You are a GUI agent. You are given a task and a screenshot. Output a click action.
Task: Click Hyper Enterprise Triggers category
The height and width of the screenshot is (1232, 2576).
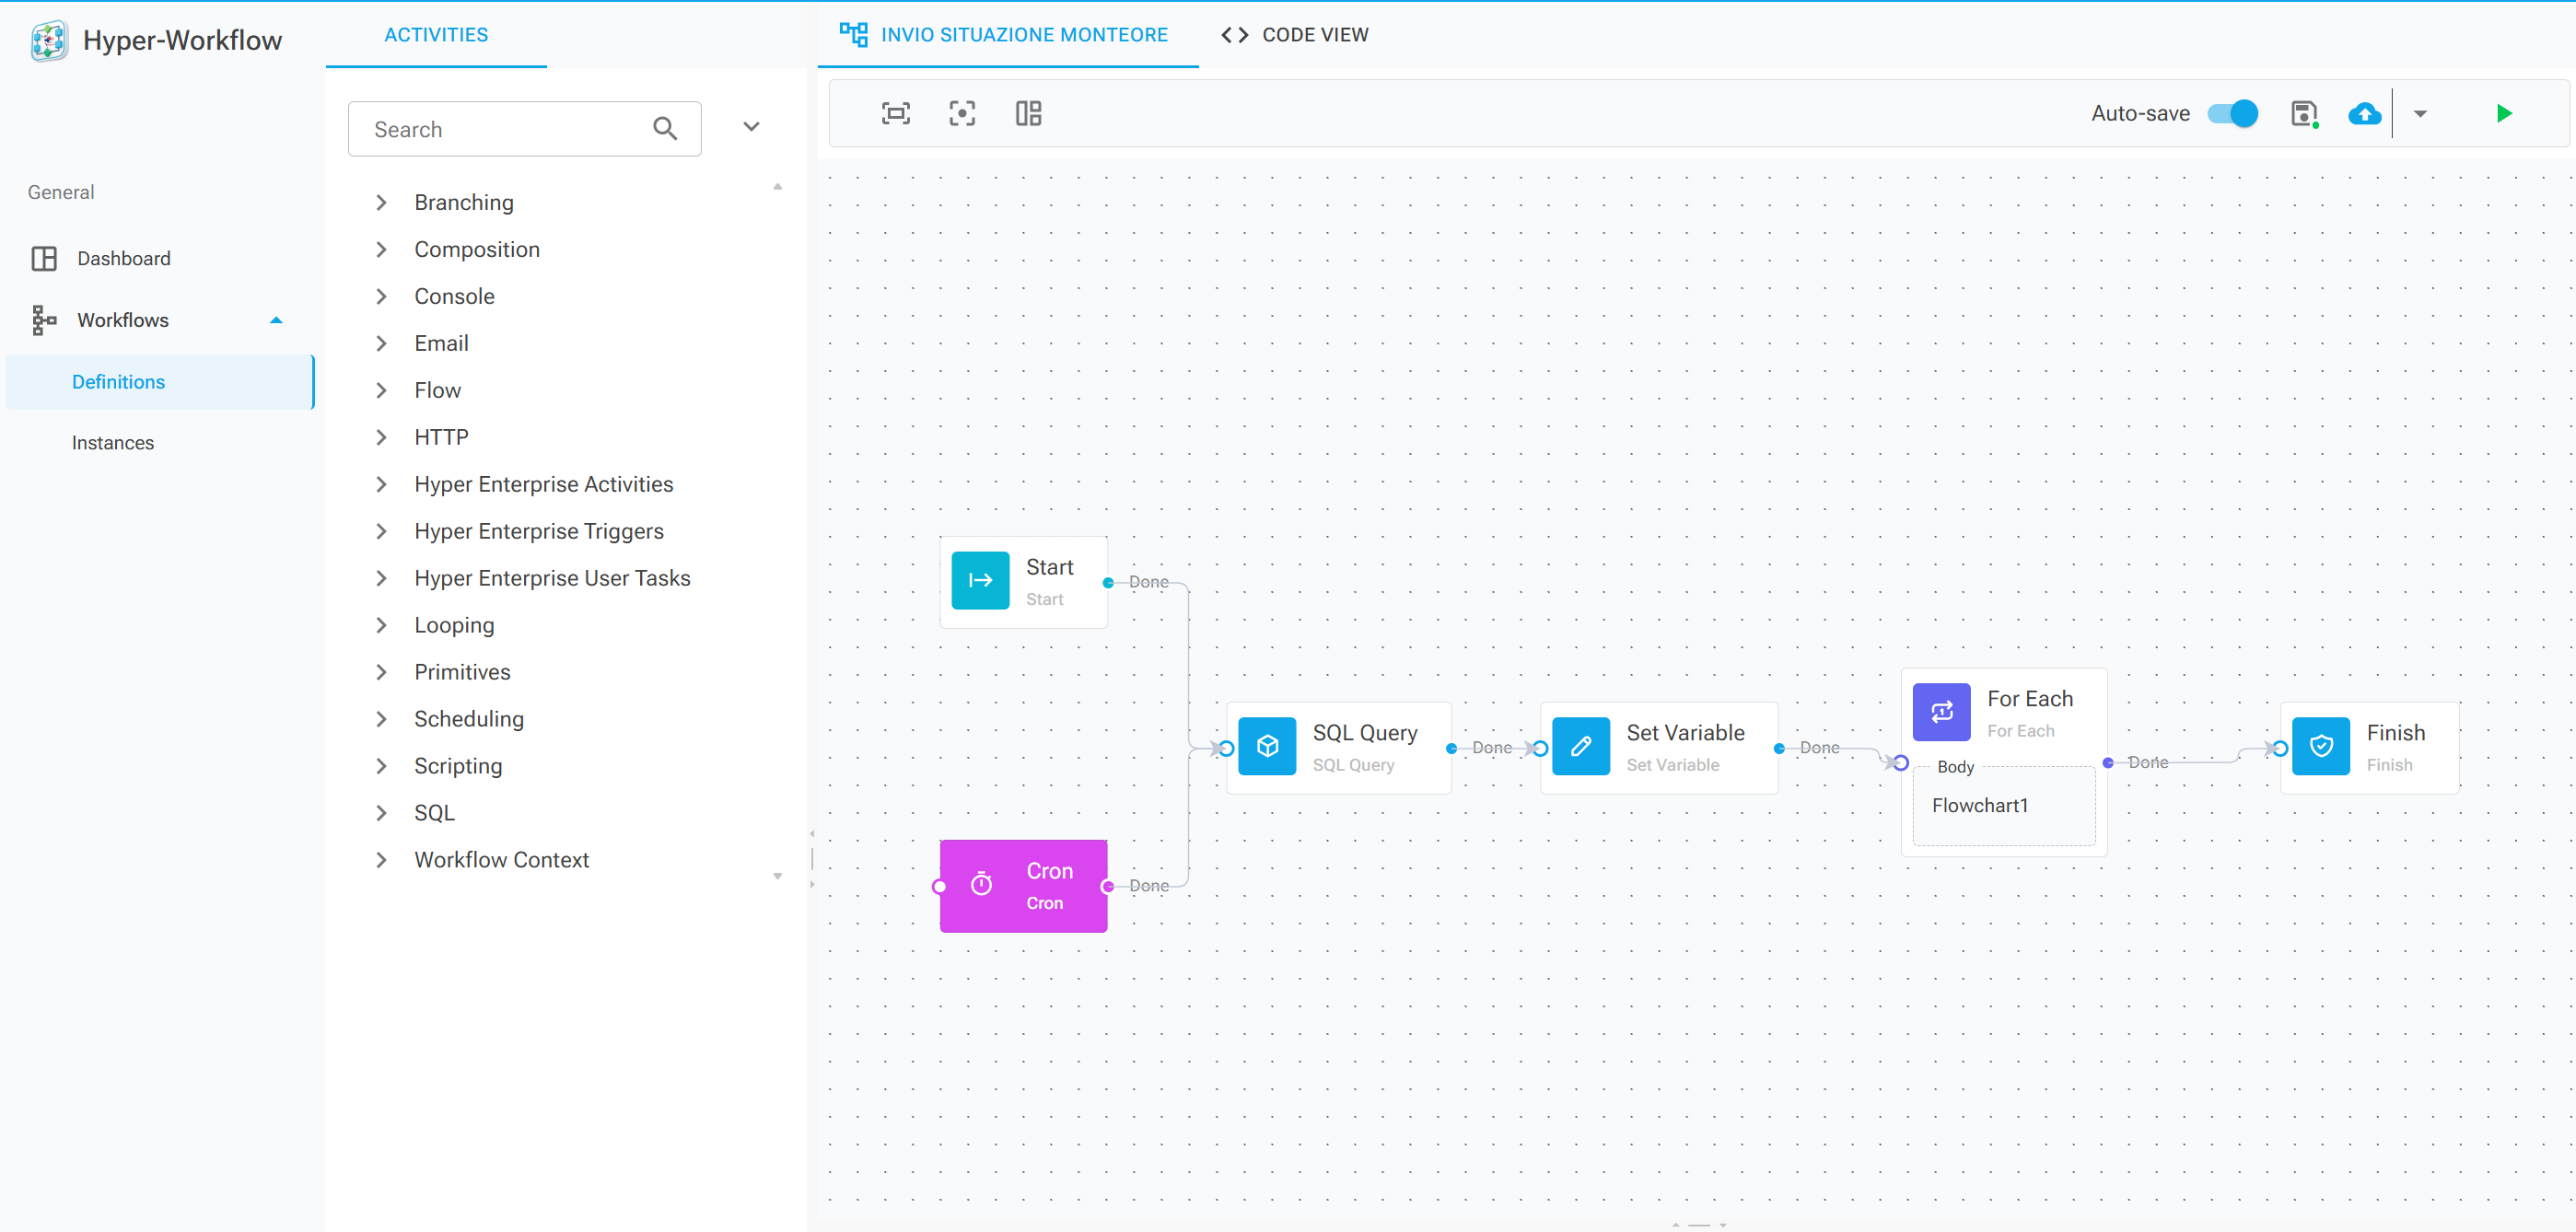pyautogui.click(x=539, y=531)
